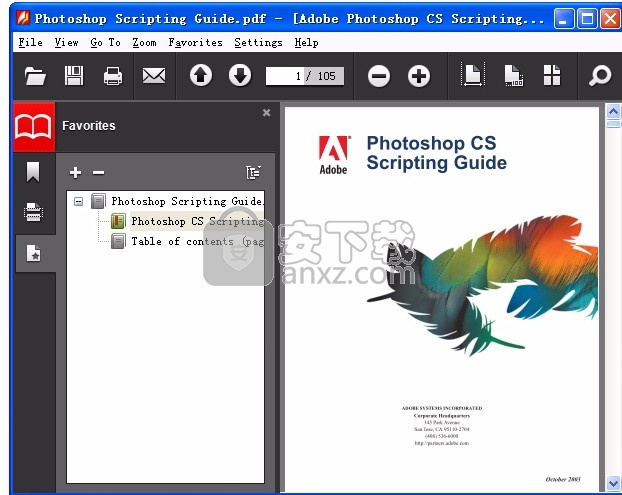Minimize the PDF reader window
The width and height of the screenshot is (622, 495).
pyautogui.click(x=564, y=18)
